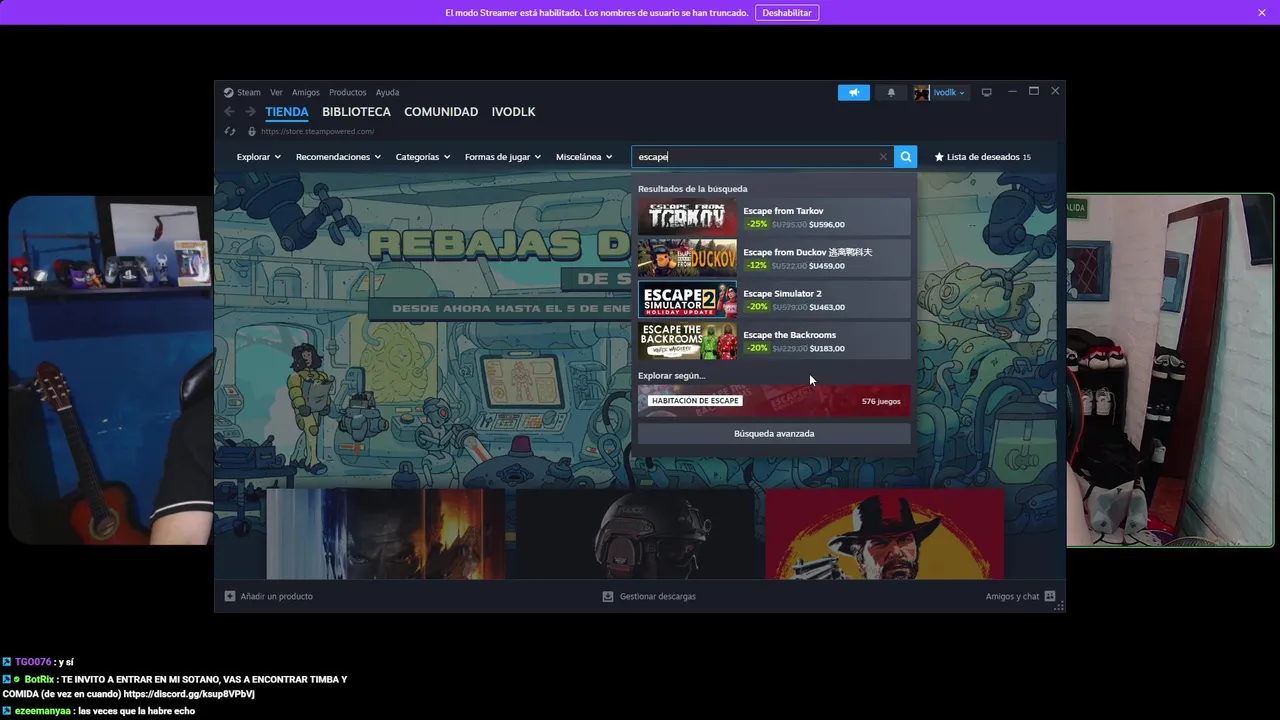Click the page reload icon beside URL
Image resolution: width=1280 pixels, height=720 pixels.
point(230,131)
